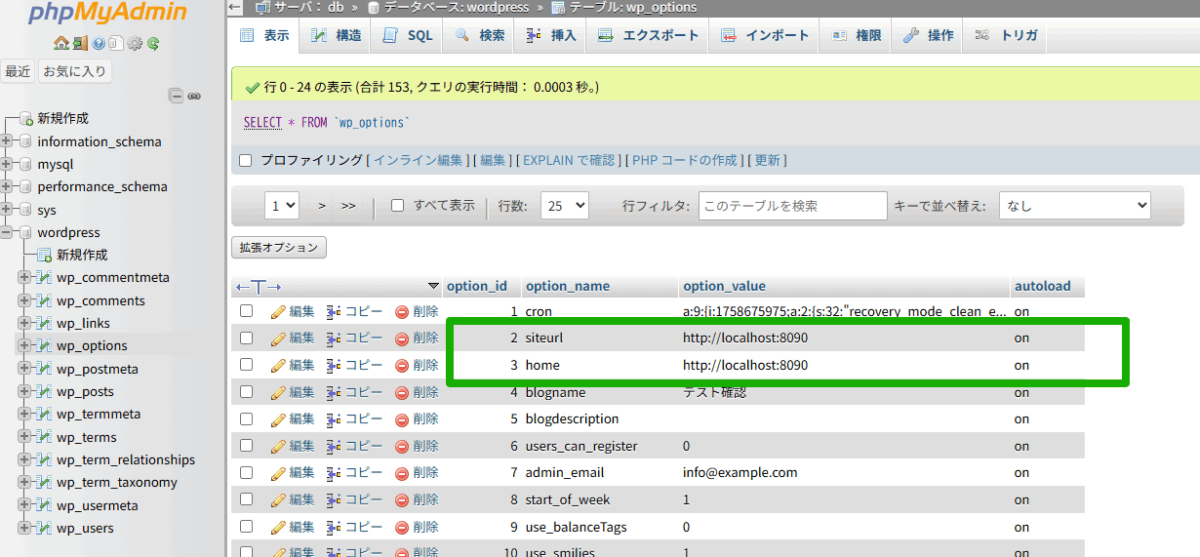The width and height of the screenshot is (1200, 557).
Task: Expand the performance_schema database node
Action: click(7, 187)
